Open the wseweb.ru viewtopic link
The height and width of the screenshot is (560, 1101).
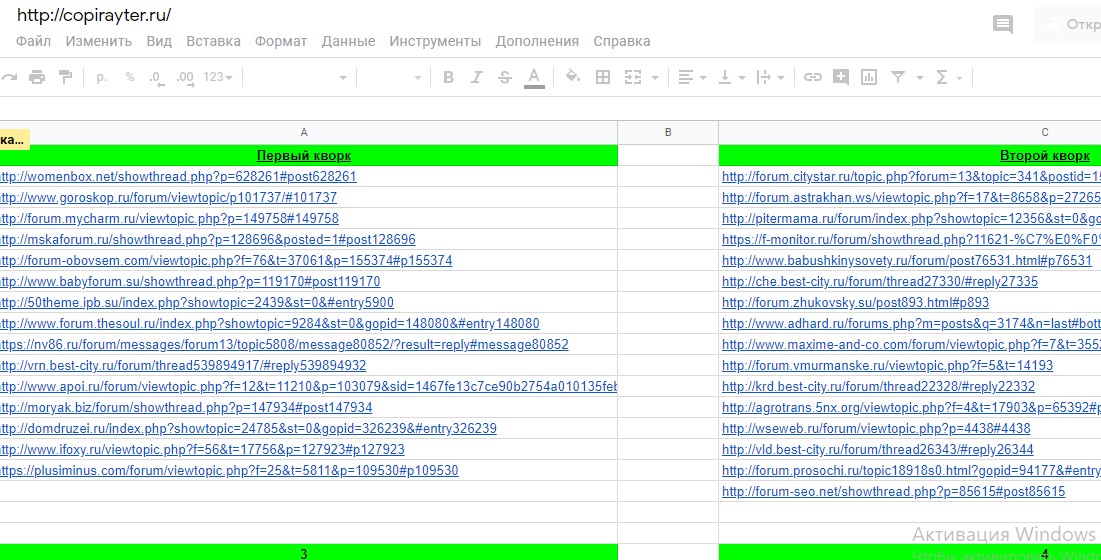[x=876, y=429]
